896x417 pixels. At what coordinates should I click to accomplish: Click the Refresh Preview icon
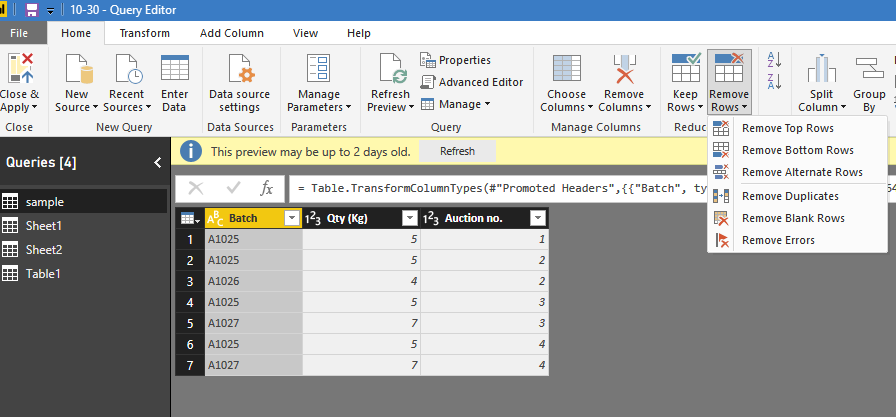click(x=393, y=69)
